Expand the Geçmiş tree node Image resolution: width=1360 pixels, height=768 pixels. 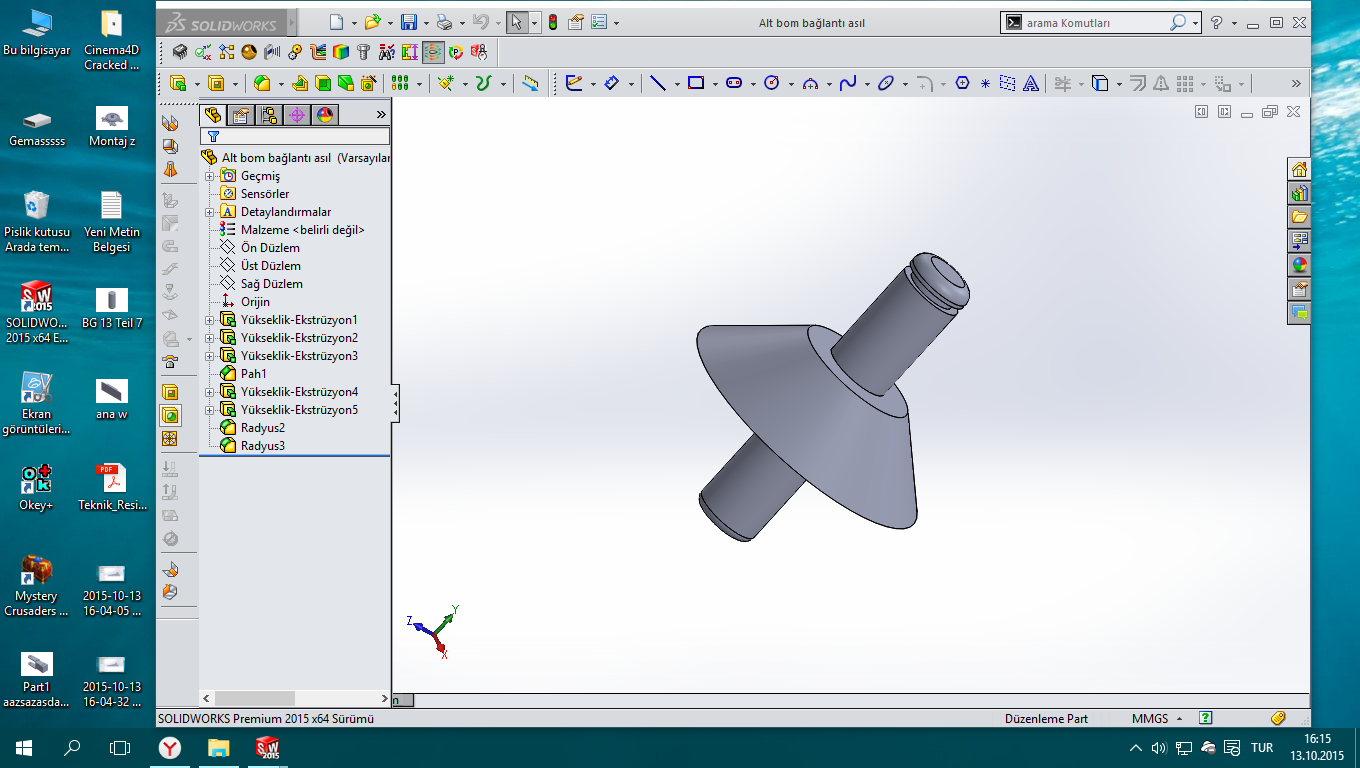(210, 176)
